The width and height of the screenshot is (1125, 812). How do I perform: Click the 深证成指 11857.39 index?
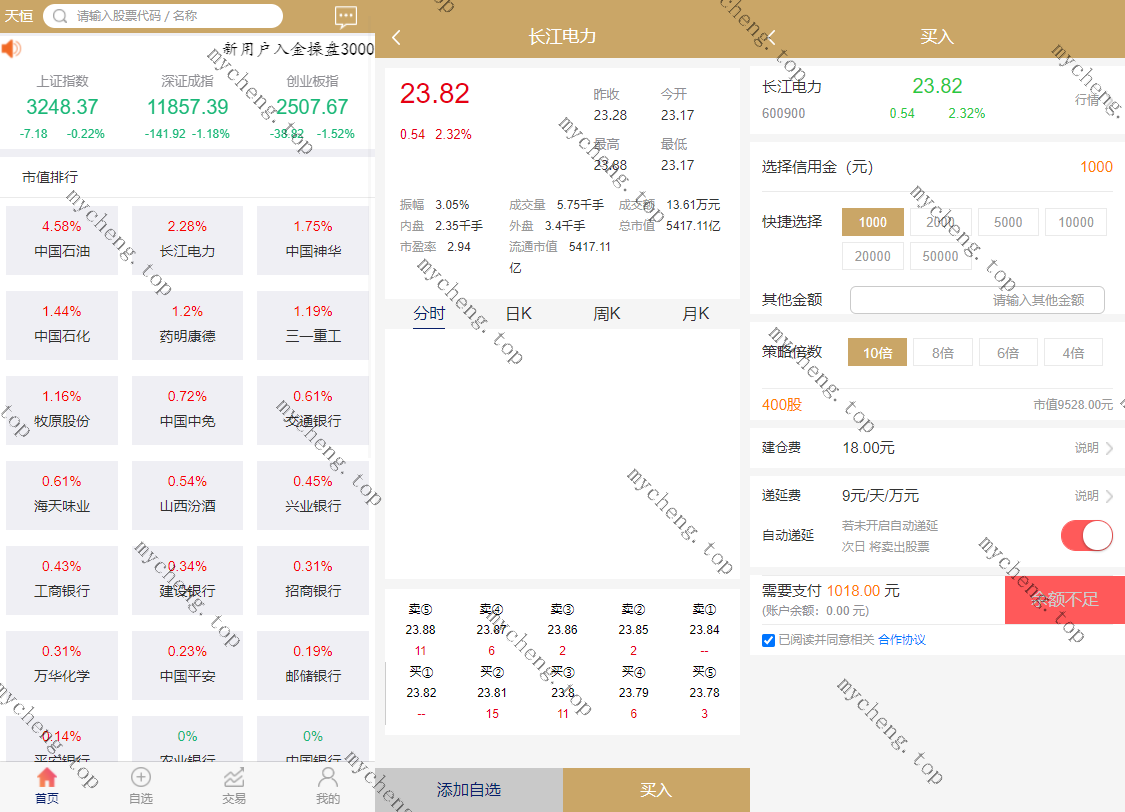pyautogui.click(x=187, y=107)
